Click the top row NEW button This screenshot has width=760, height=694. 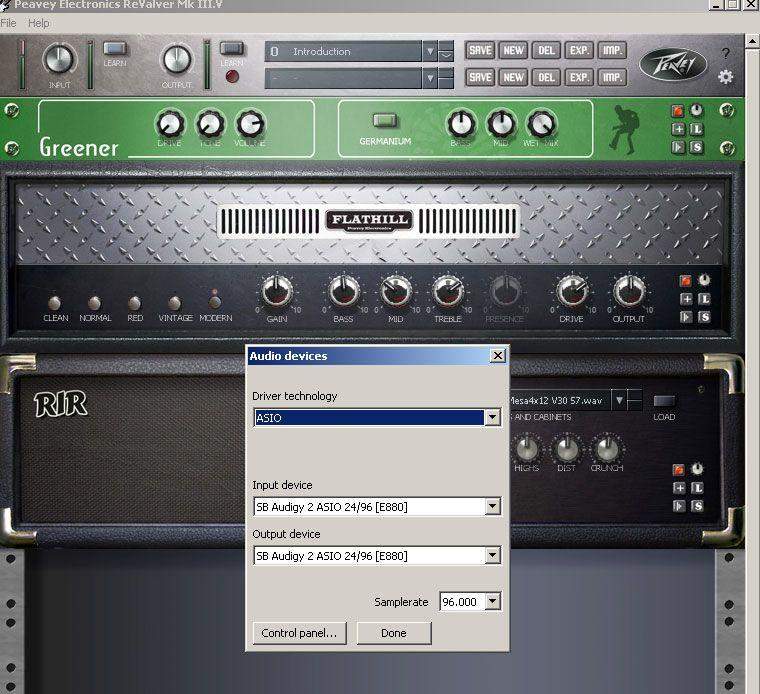pos(513,50)
